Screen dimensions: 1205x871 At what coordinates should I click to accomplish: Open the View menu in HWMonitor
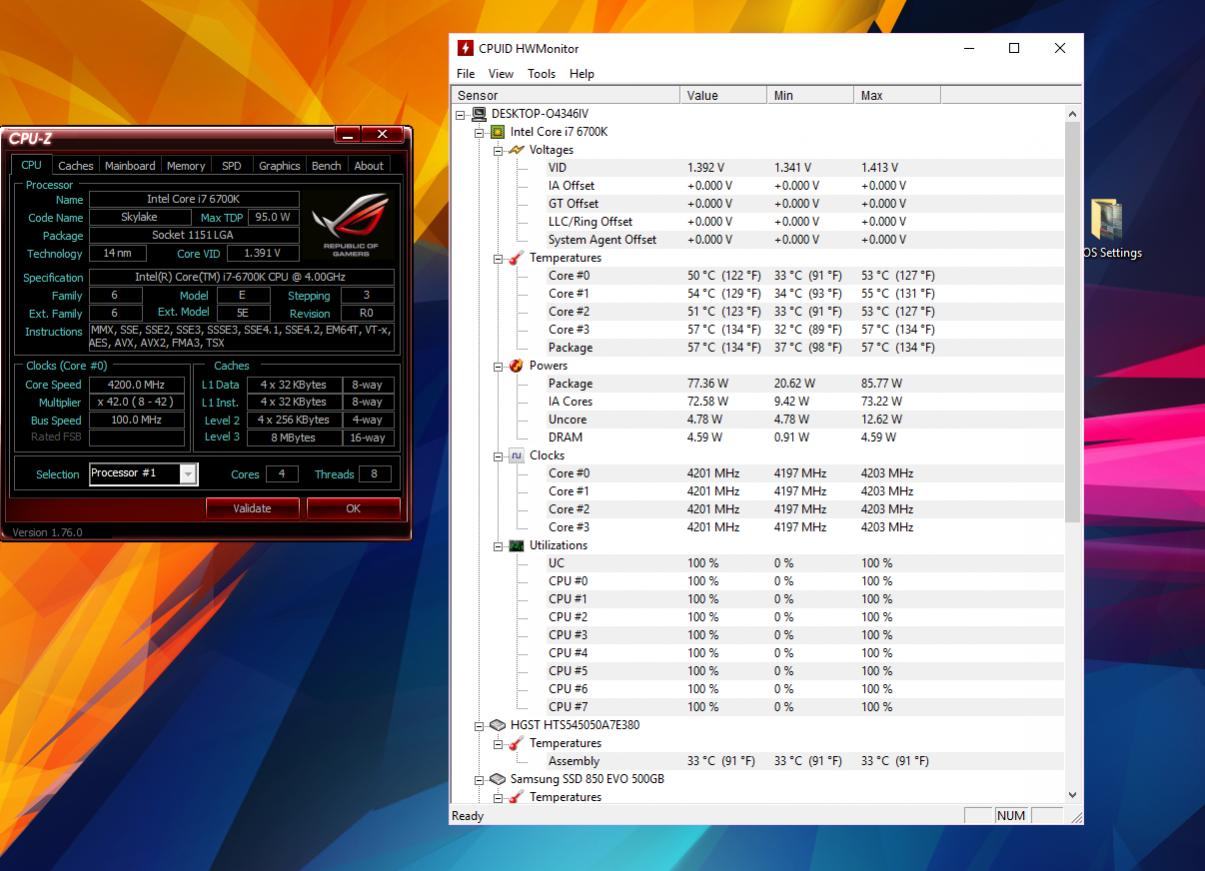(x=501, y=73)
